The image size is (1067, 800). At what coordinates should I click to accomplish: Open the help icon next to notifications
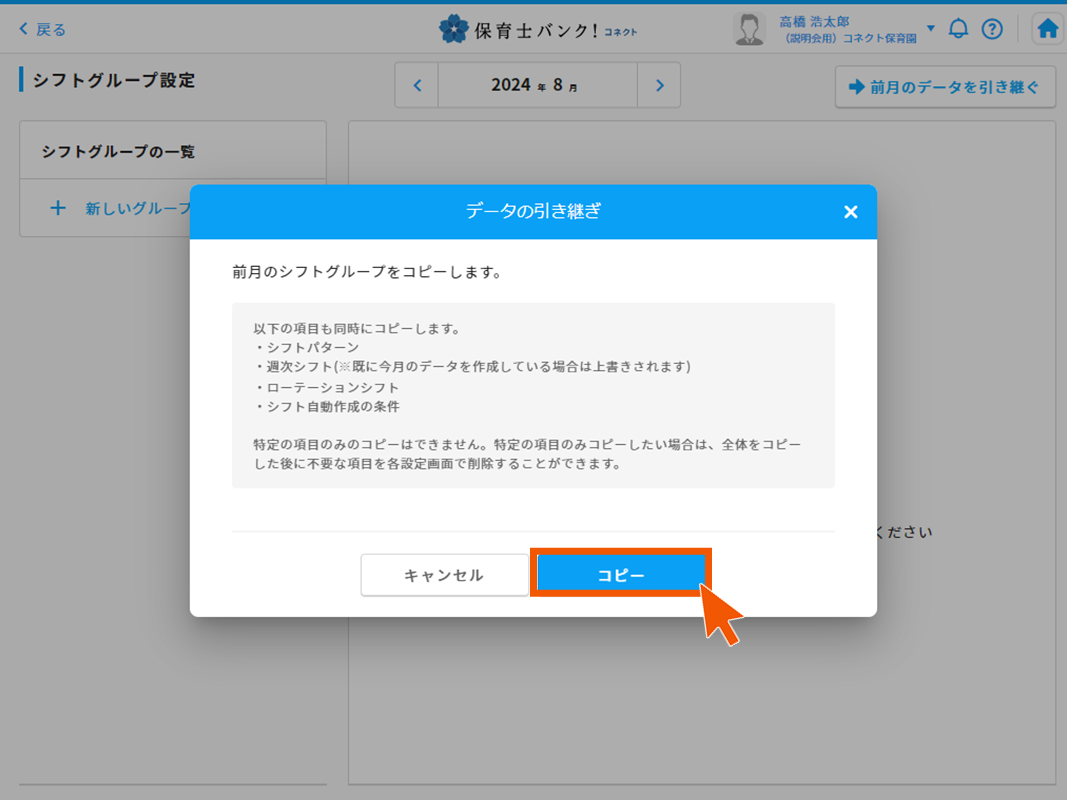(x=992, y=29)
